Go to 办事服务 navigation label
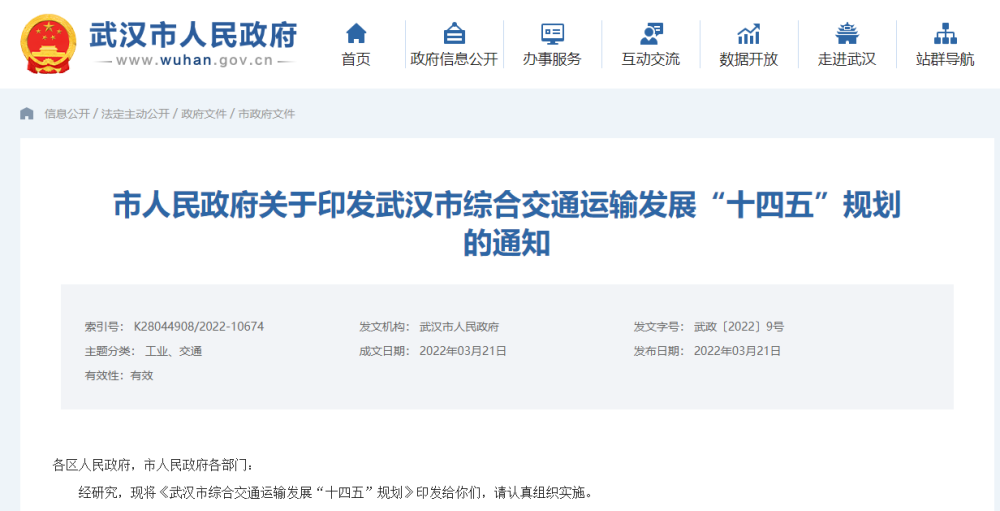Screen dimensions: 1000x511 [552, 60]
